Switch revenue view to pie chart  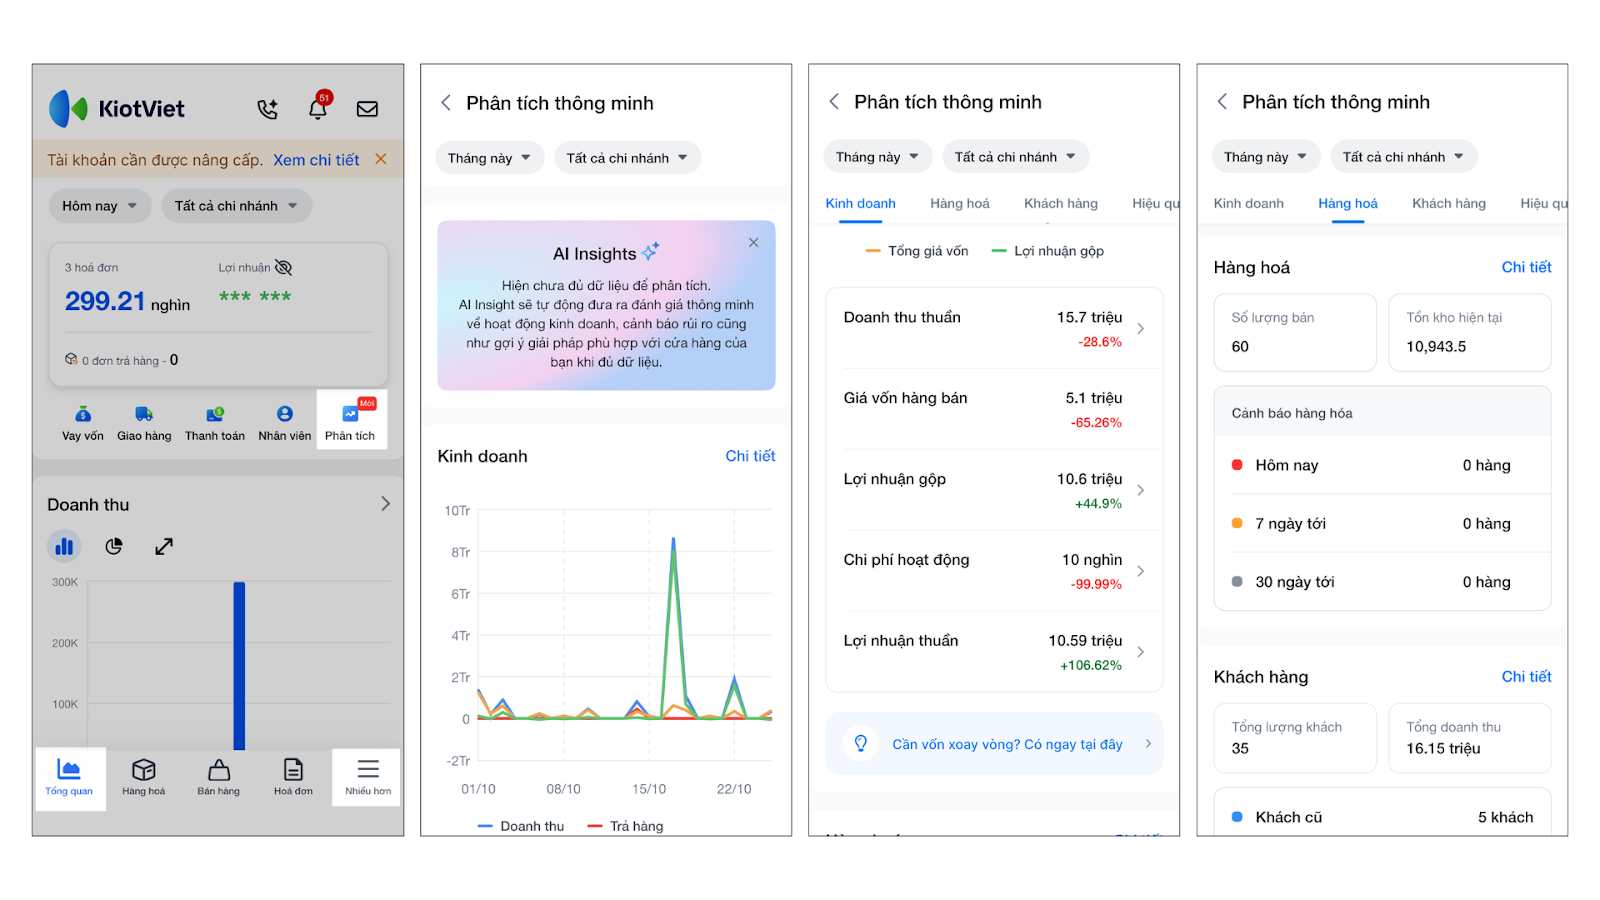pos(114,546)
